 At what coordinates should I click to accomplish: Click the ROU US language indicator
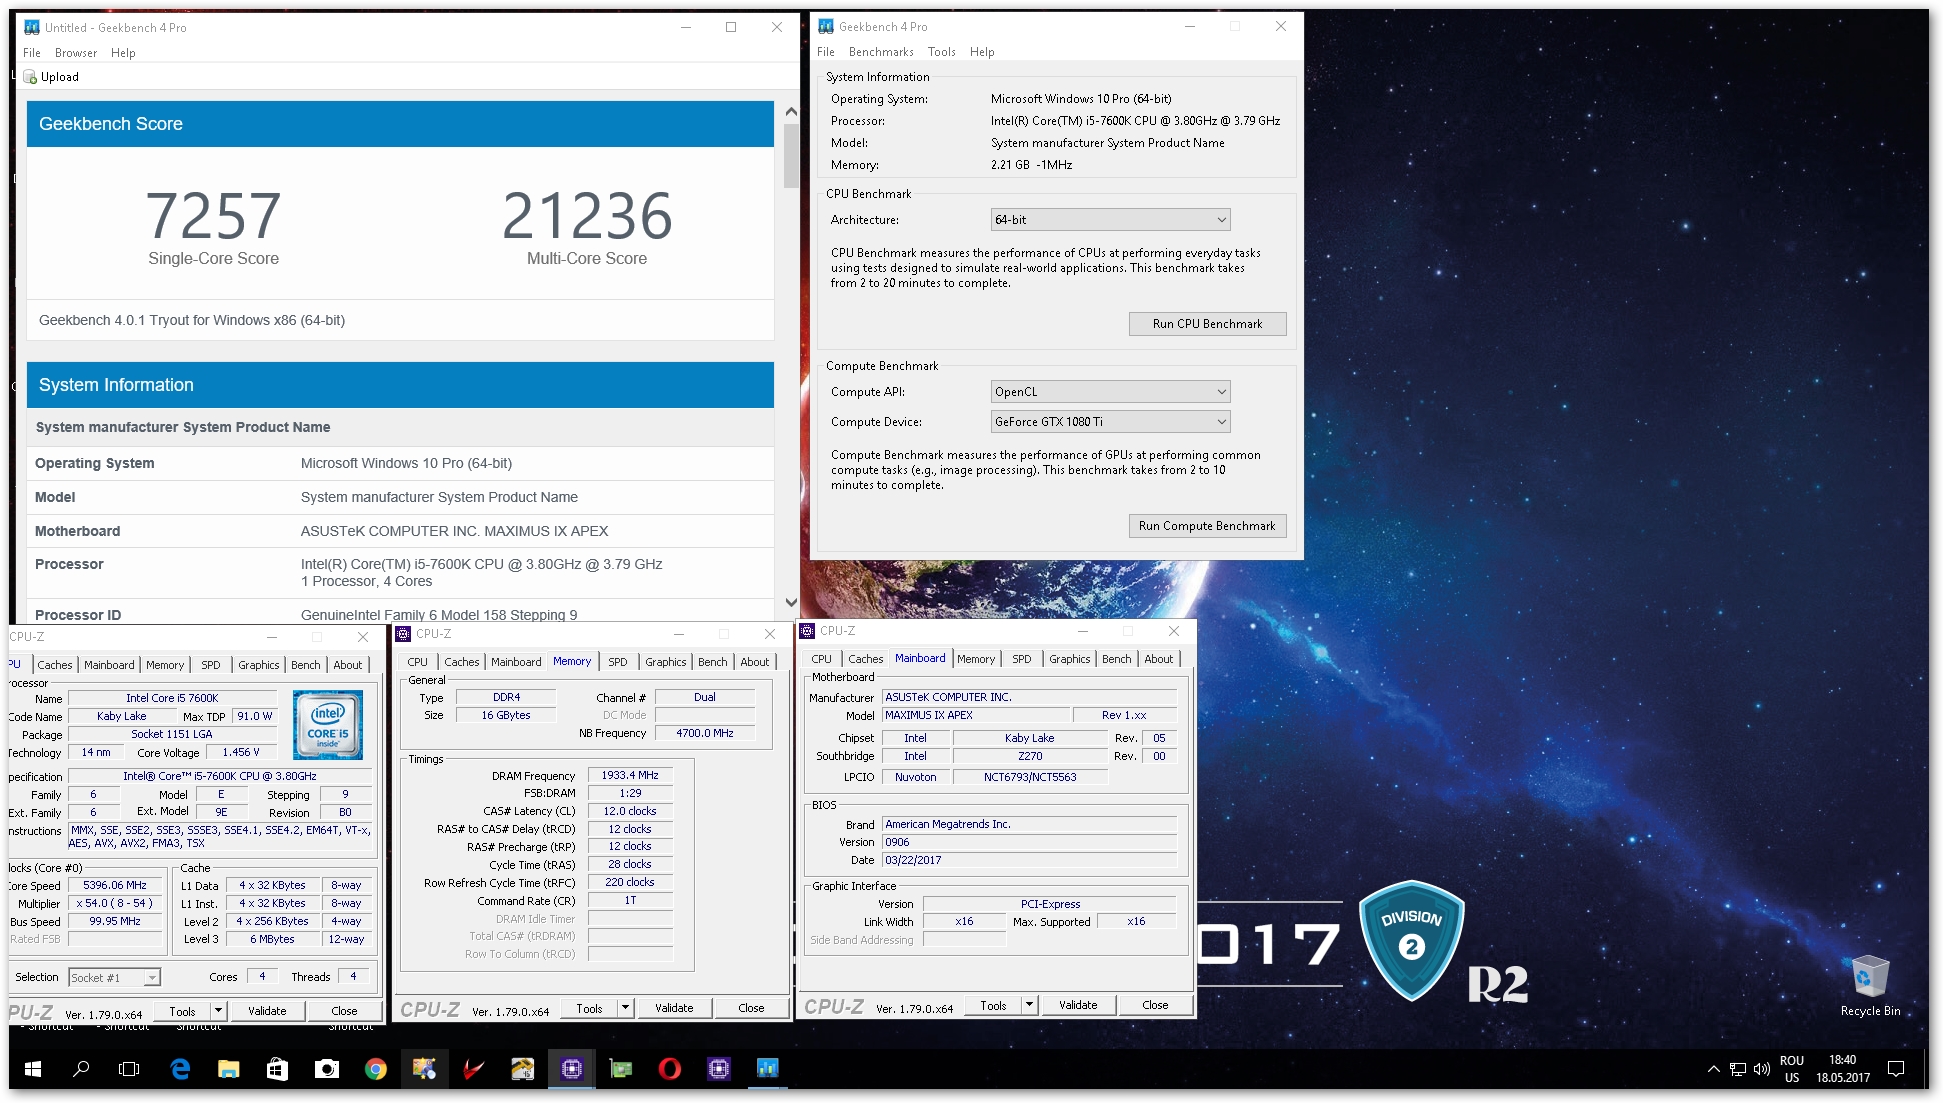pyautogui.click(x=1791, y=1069)
